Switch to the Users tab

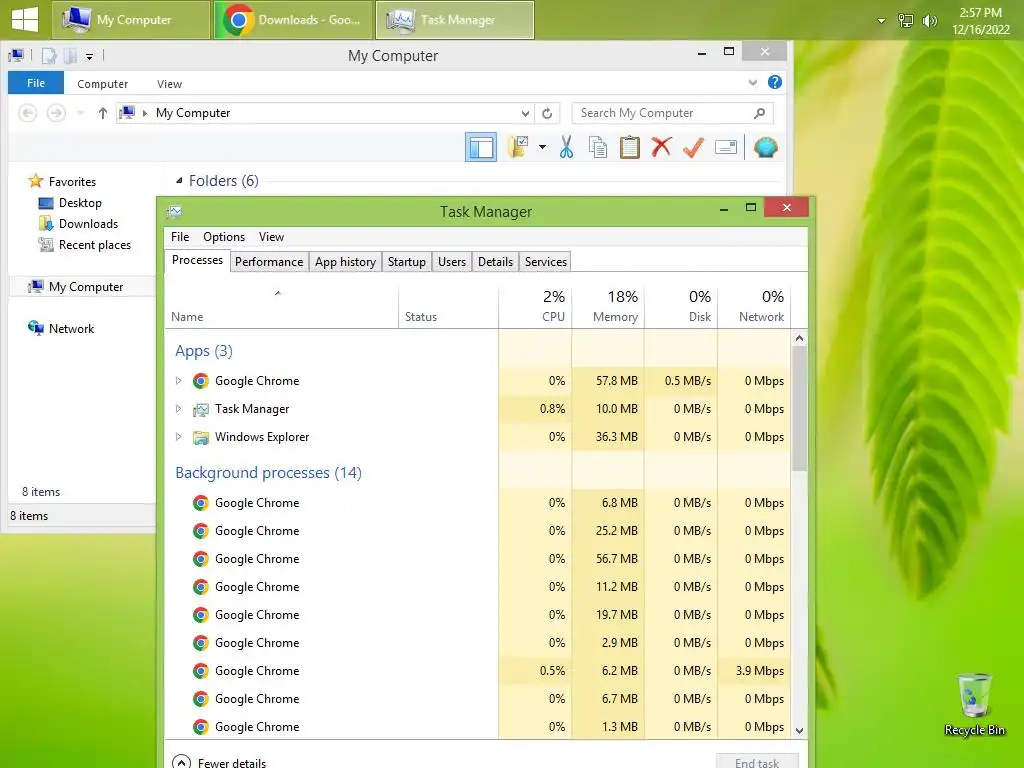click(x=452, y=262)
